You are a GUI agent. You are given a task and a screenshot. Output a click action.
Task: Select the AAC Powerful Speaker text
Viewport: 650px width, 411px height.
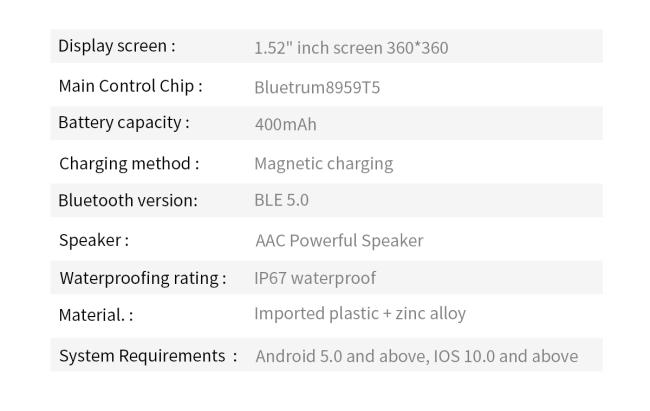(x=339, y=241)
